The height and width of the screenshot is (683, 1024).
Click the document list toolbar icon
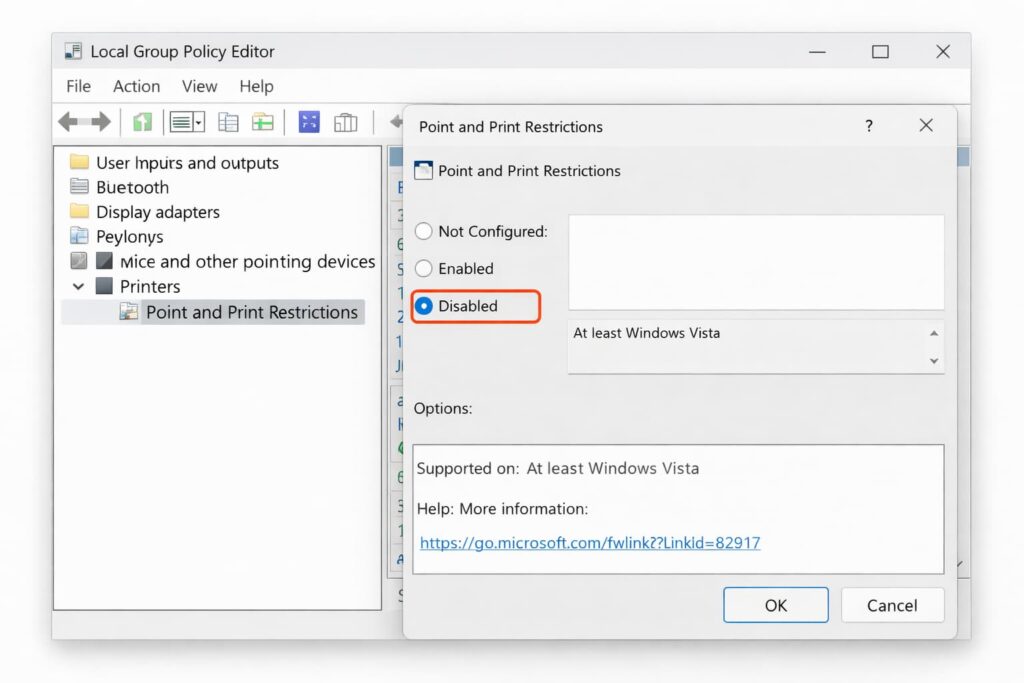(x=229, y=122)
